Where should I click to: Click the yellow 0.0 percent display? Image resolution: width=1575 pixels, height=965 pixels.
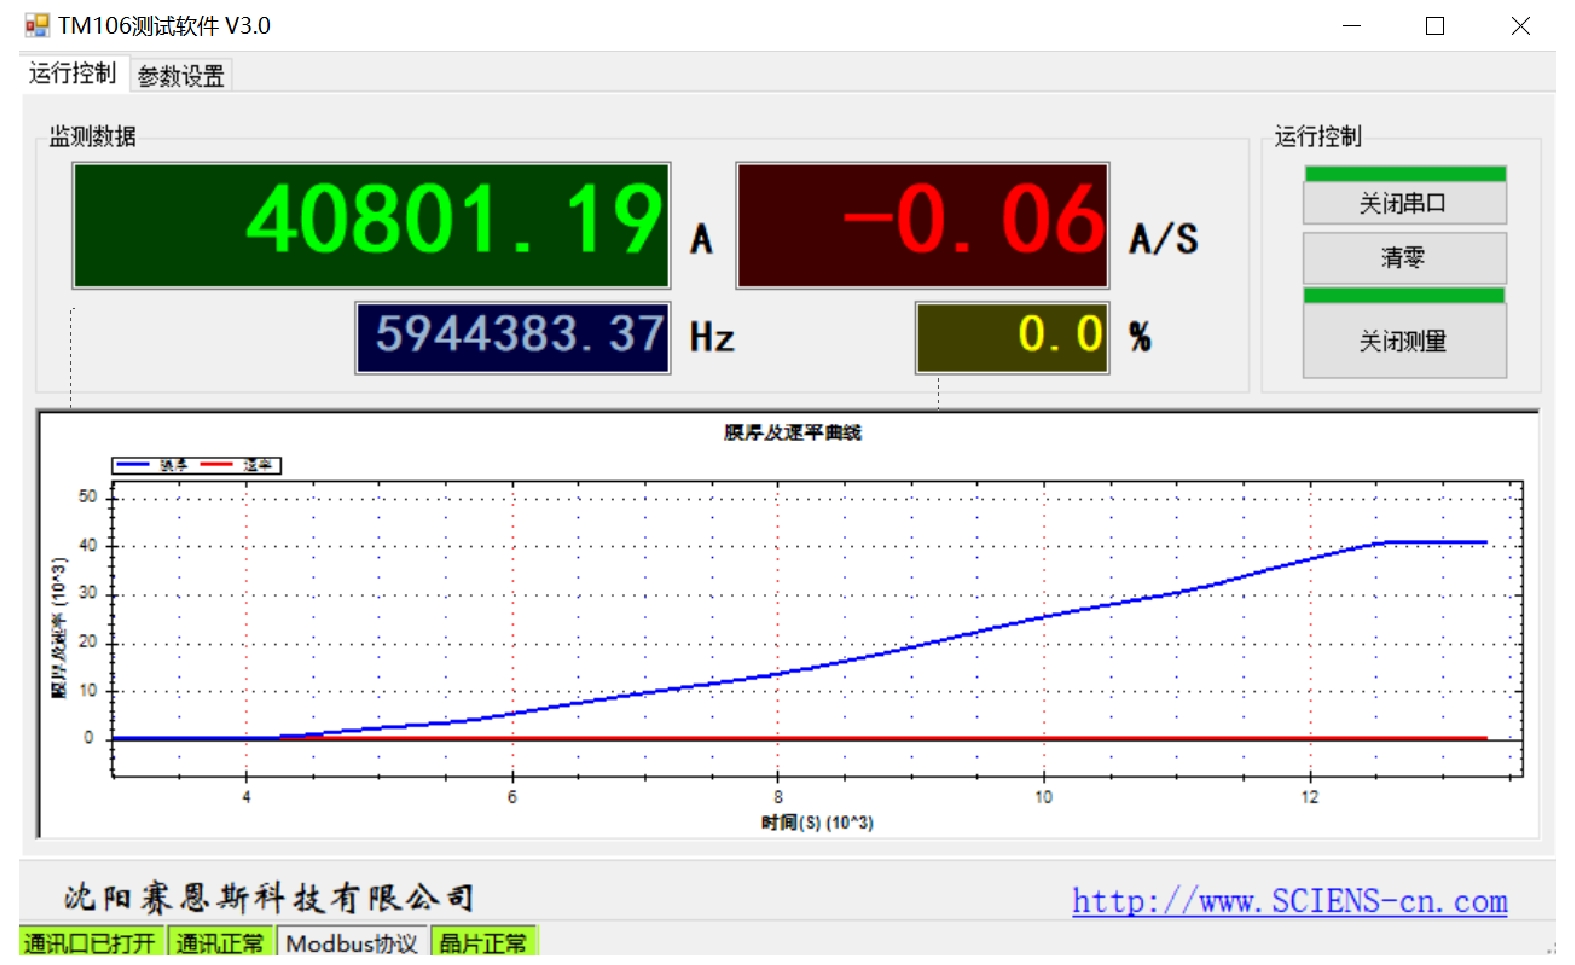pyautogui.click(x=1012, y=338)
